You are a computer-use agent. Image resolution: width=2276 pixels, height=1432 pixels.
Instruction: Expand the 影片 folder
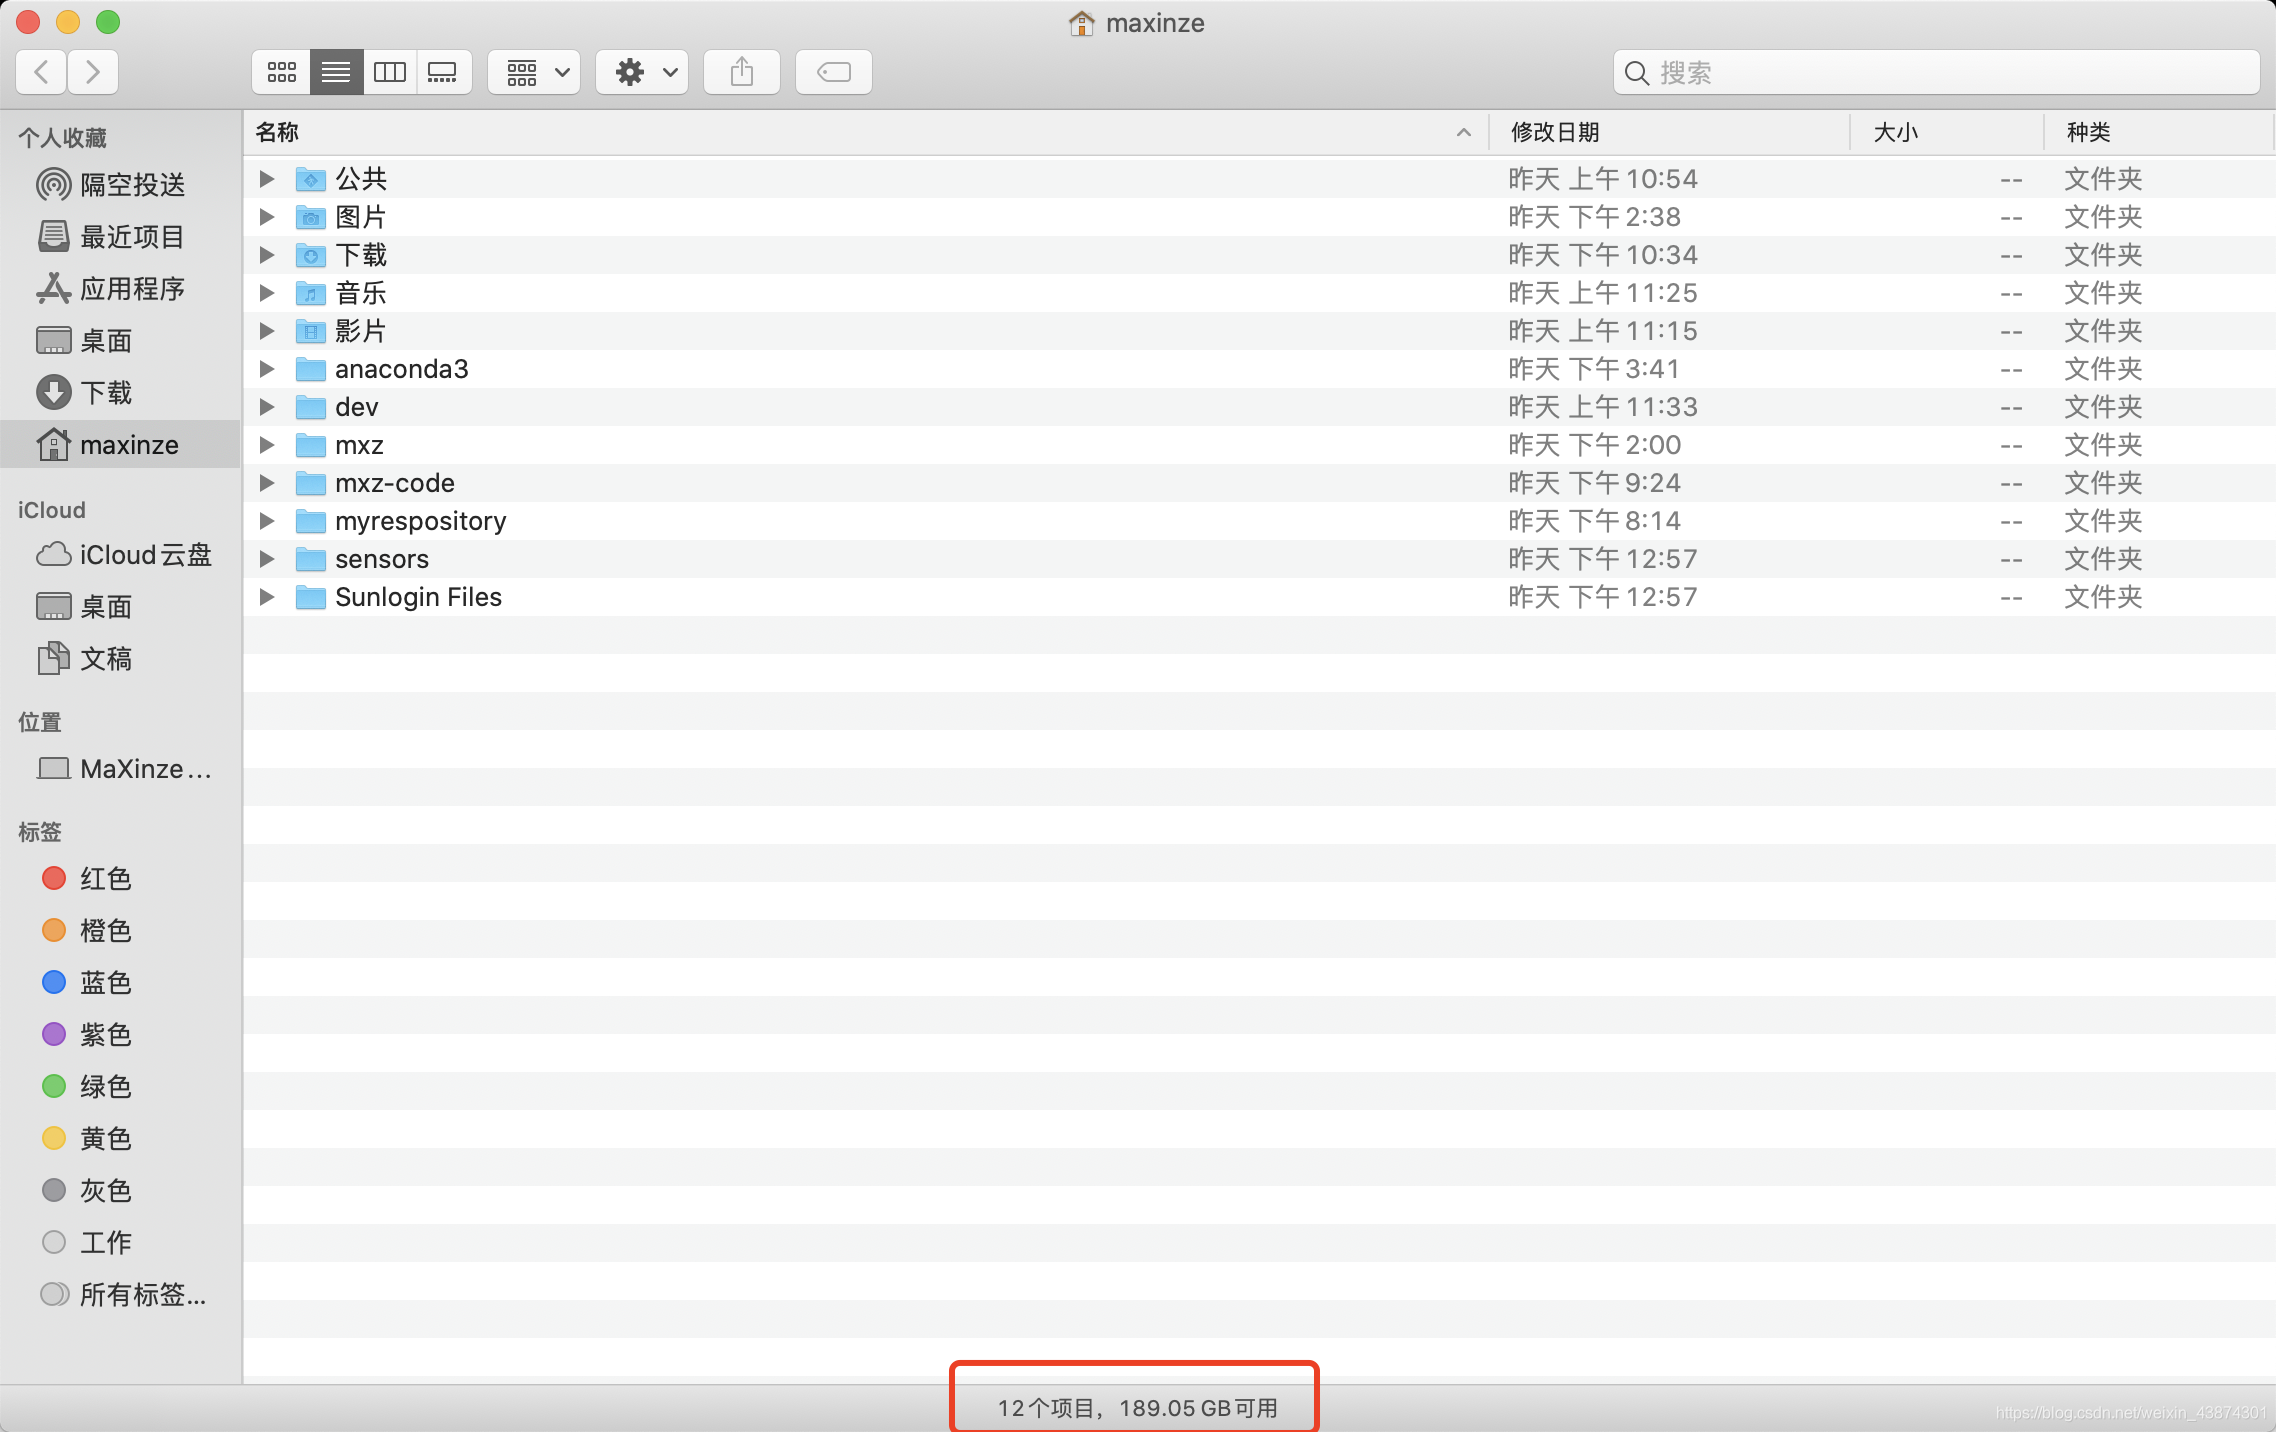click(x=266, y=331)
